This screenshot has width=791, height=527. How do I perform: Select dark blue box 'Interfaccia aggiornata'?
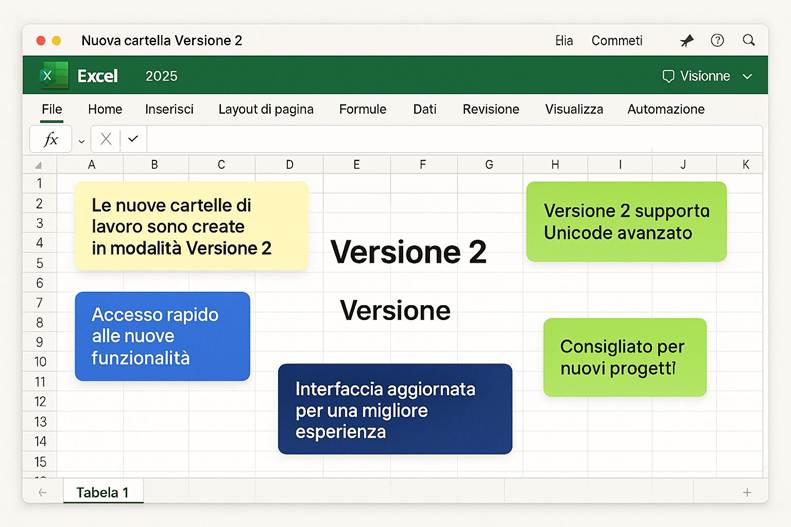pos(395,409)
